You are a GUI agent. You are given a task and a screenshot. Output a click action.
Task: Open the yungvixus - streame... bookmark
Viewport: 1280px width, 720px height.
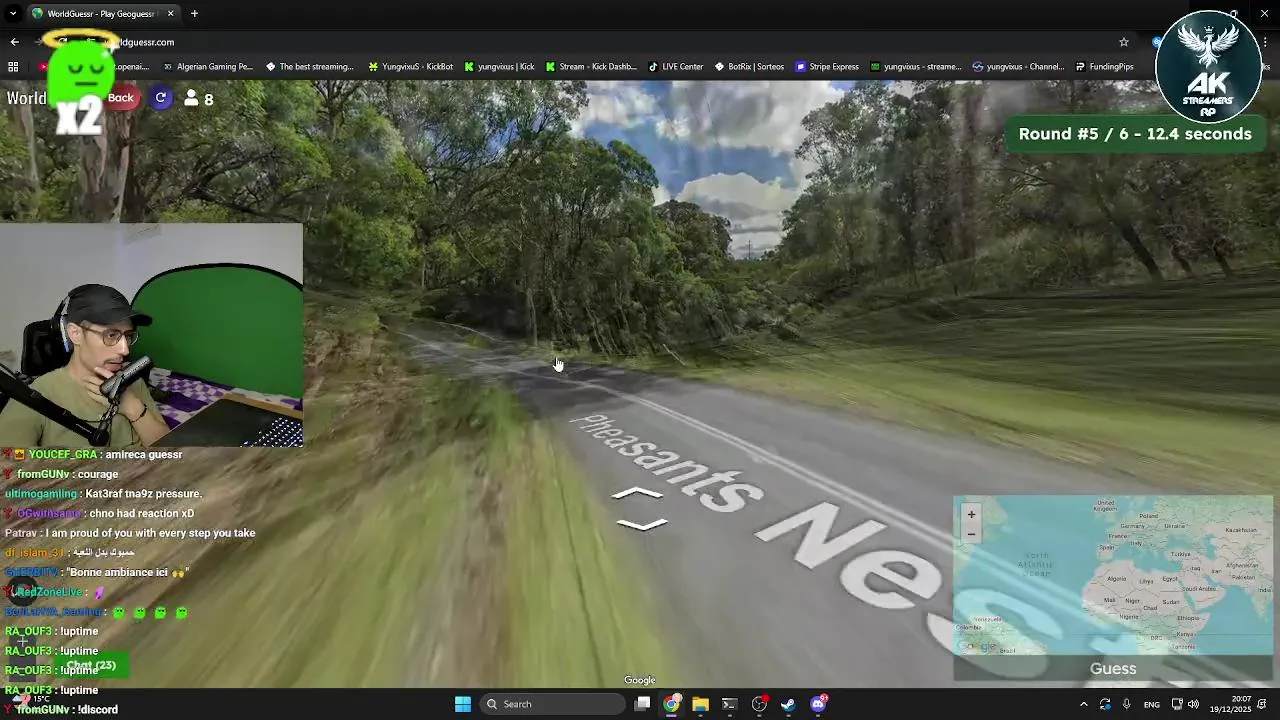(916, 67)
